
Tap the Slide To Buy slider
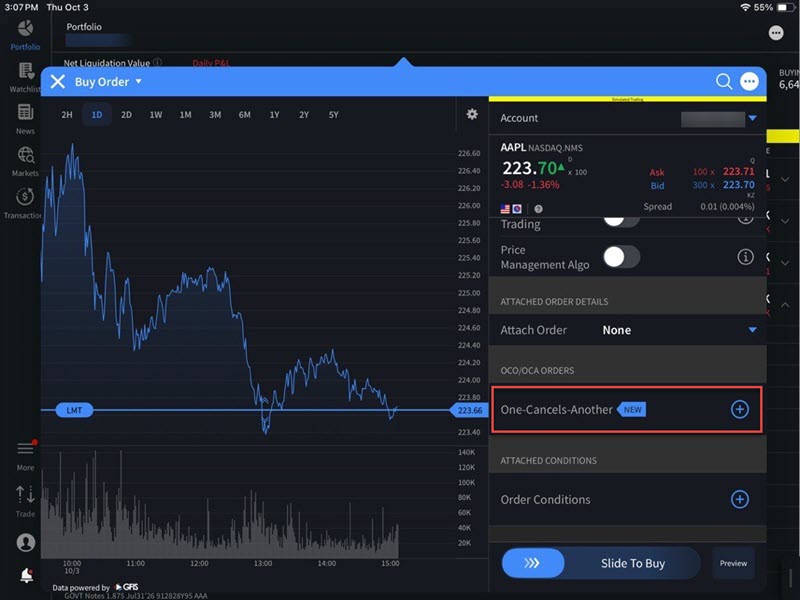(x=532, y=563)
